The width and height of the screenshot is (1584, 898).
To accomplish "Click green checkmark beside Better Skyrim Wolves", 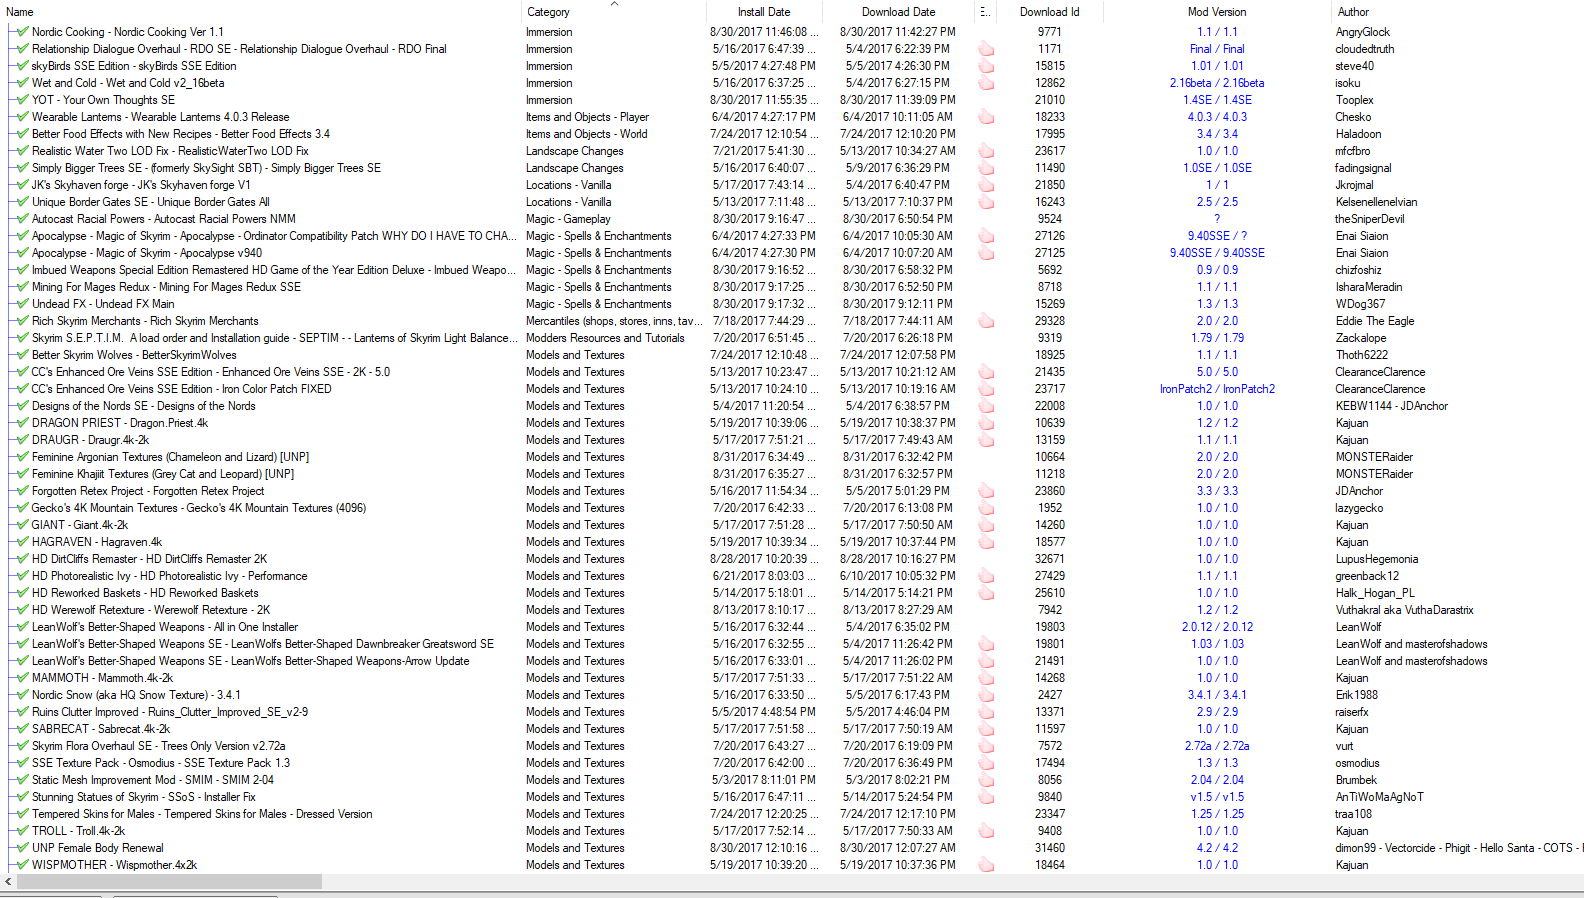I will (x=22, y=355).
